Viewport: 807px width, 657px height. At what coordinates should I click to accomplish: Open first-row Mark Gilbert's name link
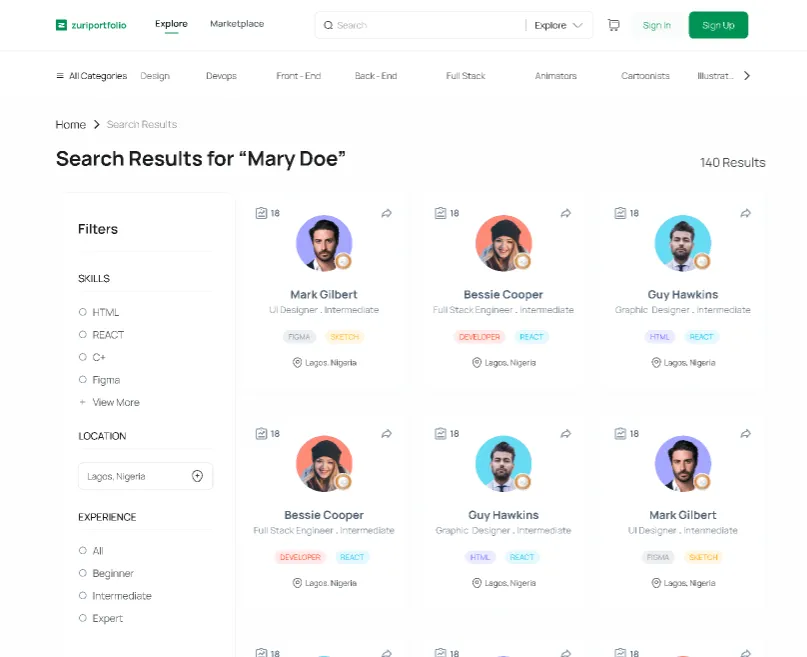[x=324, y=294]
